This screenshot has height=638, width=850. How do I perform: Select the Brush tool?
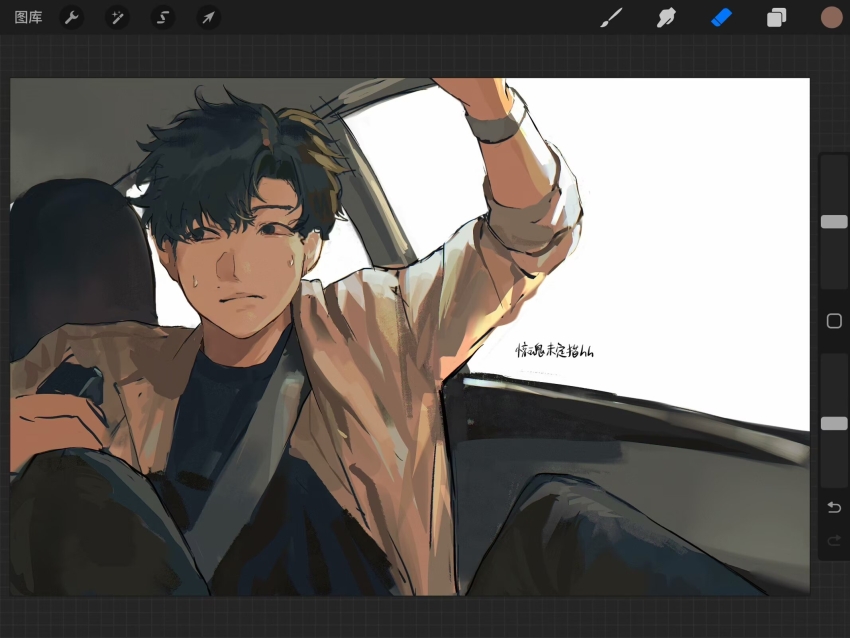point(611,18)
